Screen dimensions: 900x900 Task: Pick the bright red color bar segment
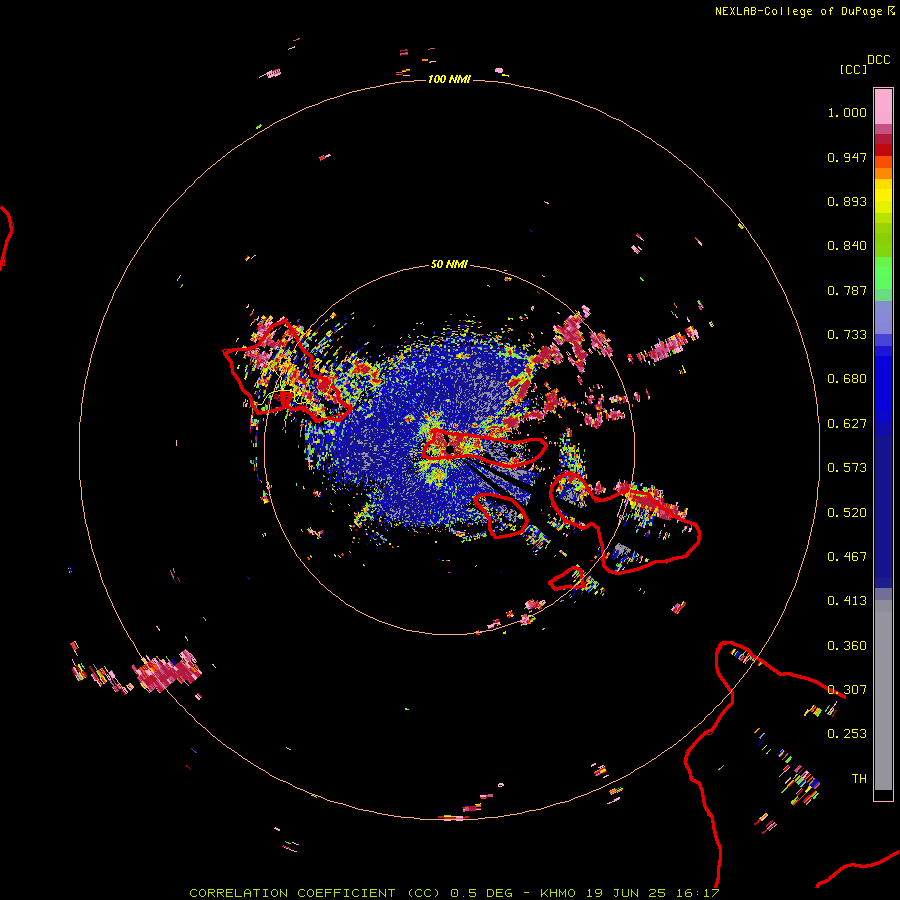pyautogui.click(x=883, y=150)
